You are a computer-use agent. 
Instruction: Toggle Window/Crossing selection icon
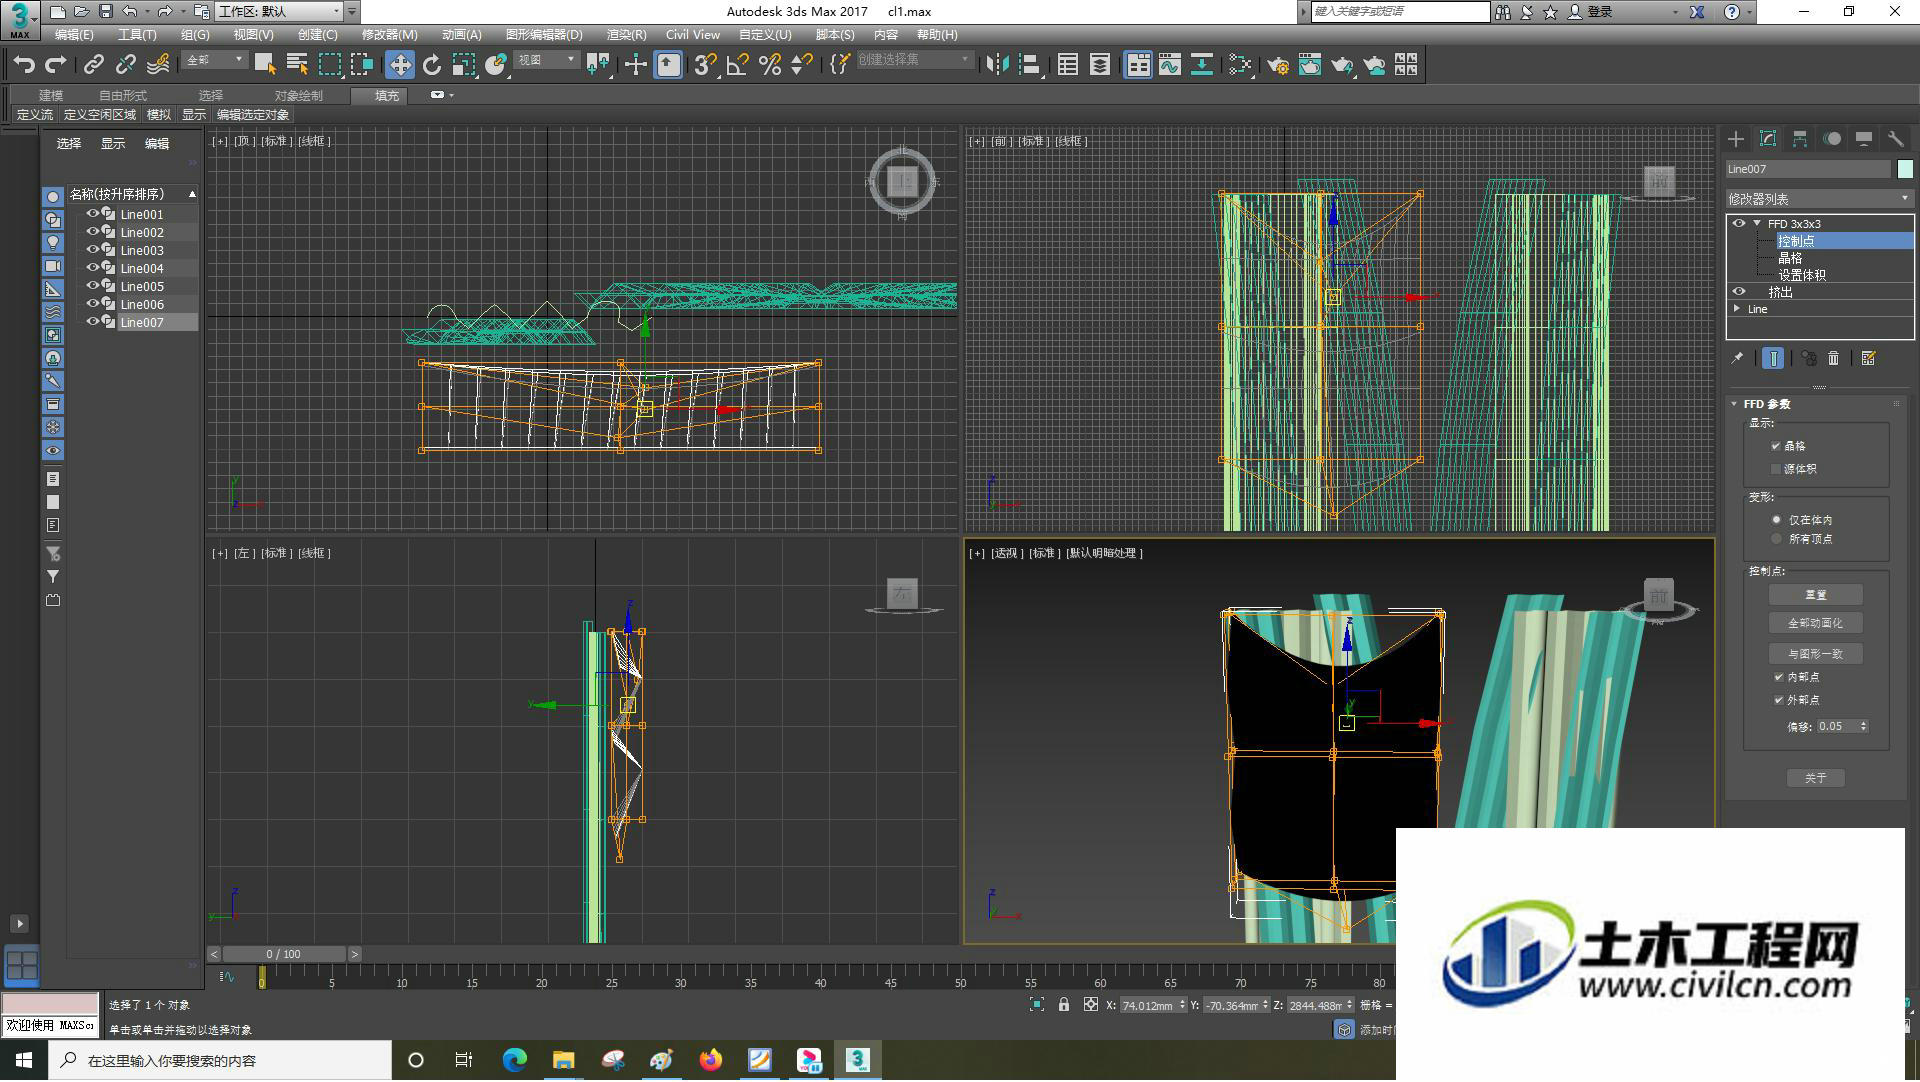coord(361,65)
